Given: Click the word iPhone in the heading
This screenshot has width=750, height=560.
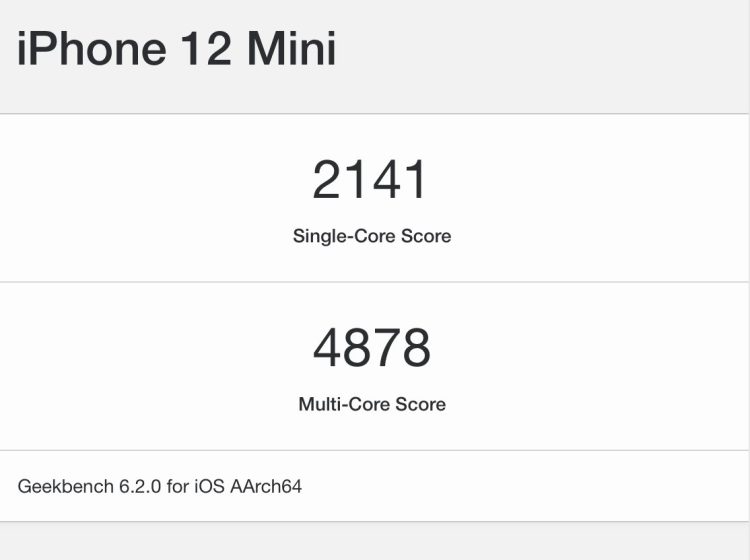Looking at the screenshot, I should (x=91, y=49).
